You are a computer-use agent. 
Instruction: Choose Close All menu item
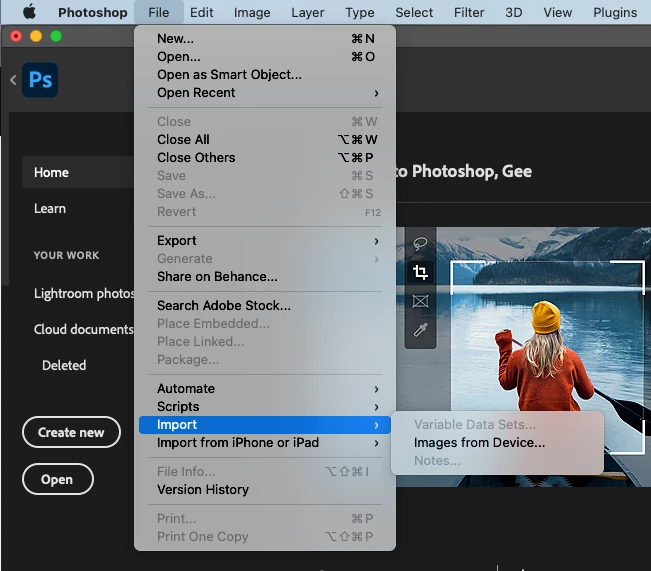(x=265, y=140)
